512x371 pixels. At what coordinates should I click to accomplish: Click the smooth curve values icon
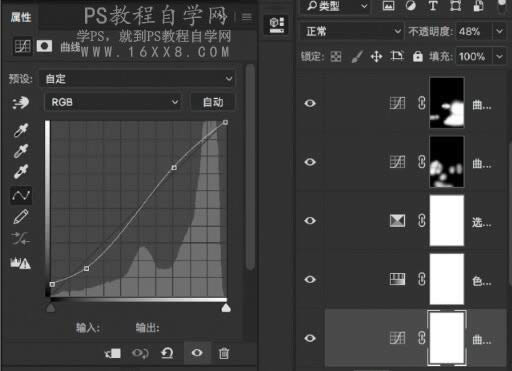point(21,239)
